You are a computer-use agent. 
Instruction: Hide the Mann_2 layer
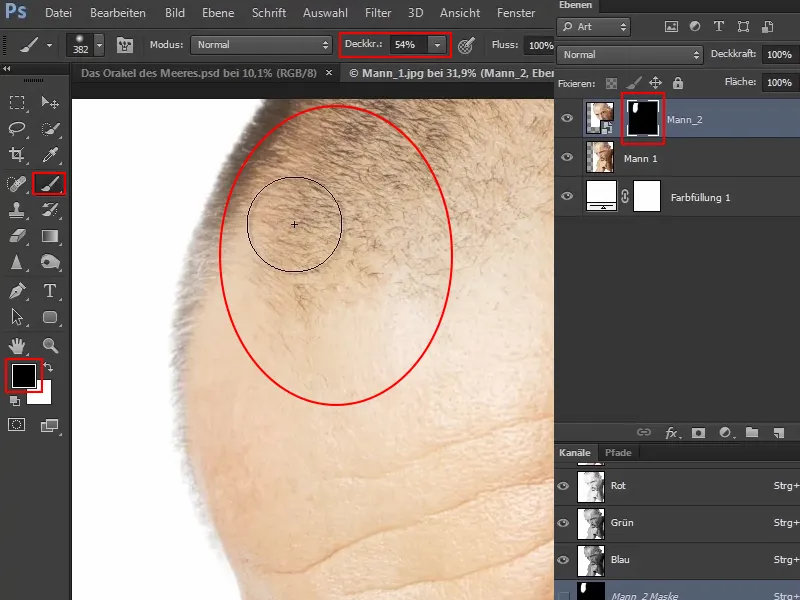click(x=567, y=118)
